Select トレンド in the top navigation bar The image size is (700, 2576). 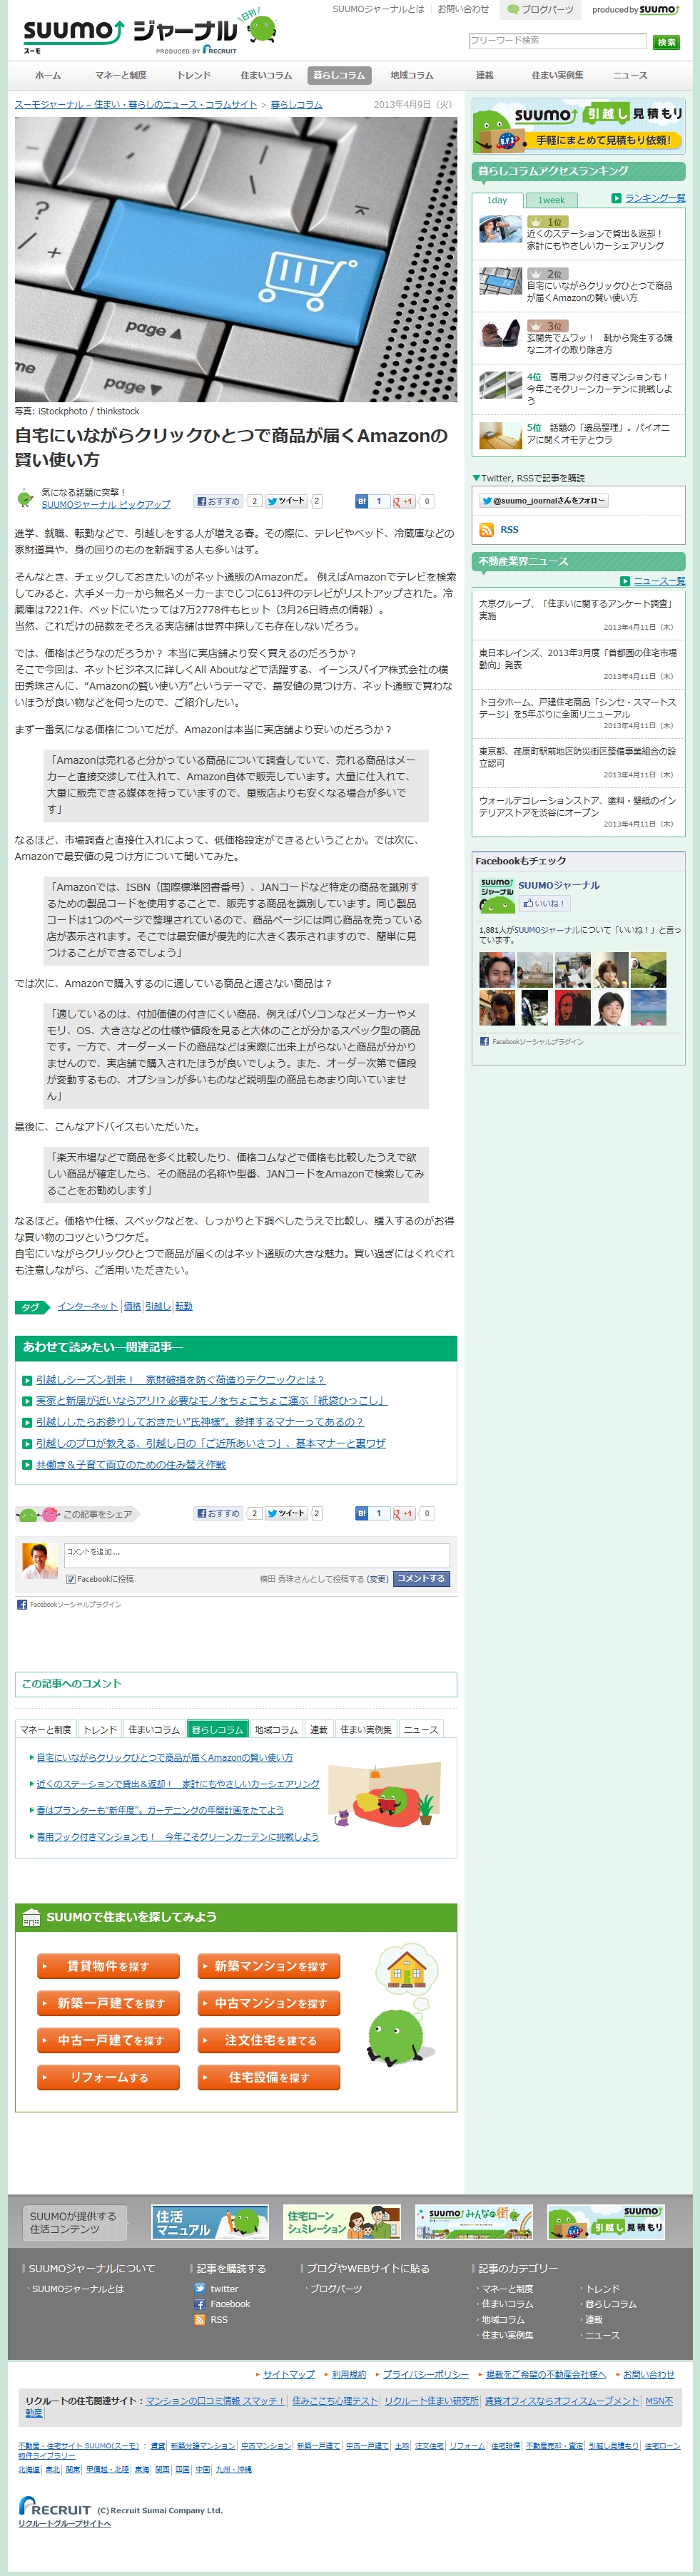coord(194,76)
